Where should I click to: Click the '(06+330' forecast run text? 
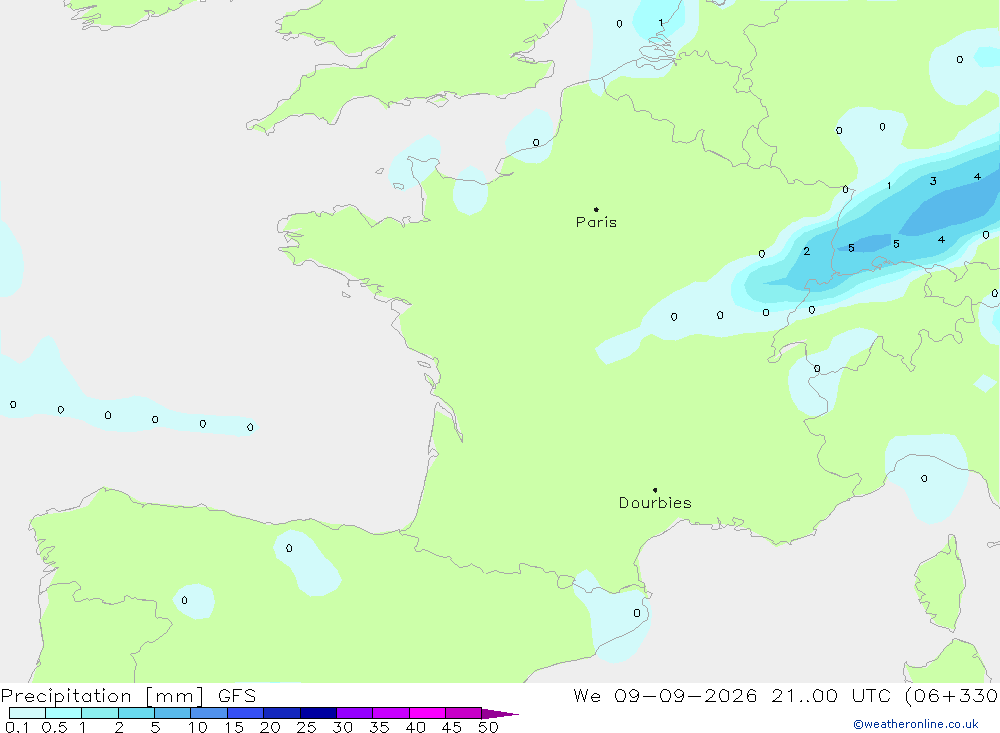(952, 696)
